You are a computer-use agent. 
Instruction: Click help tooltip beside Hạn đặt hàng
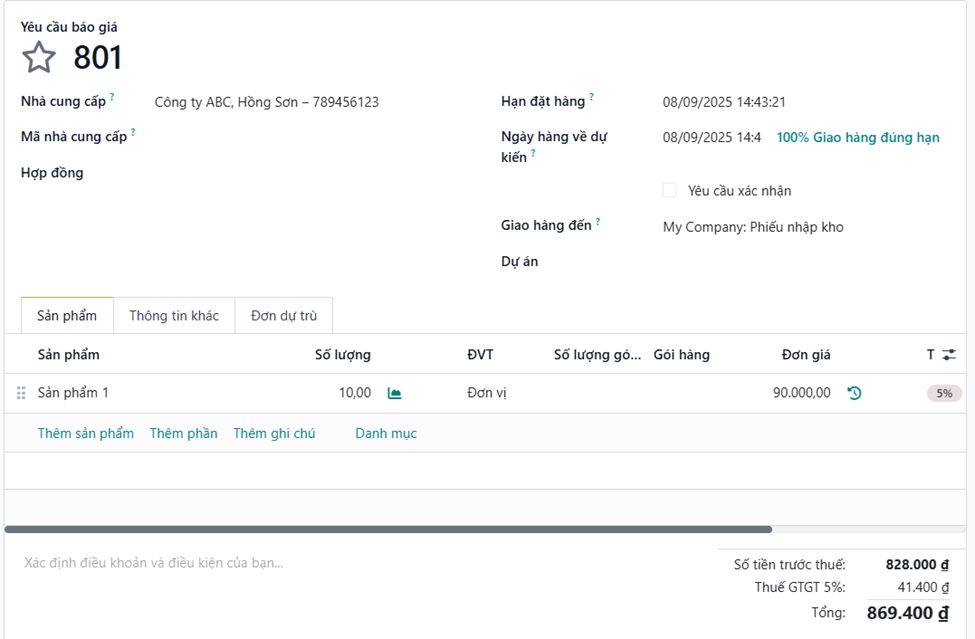pos(591,98)
